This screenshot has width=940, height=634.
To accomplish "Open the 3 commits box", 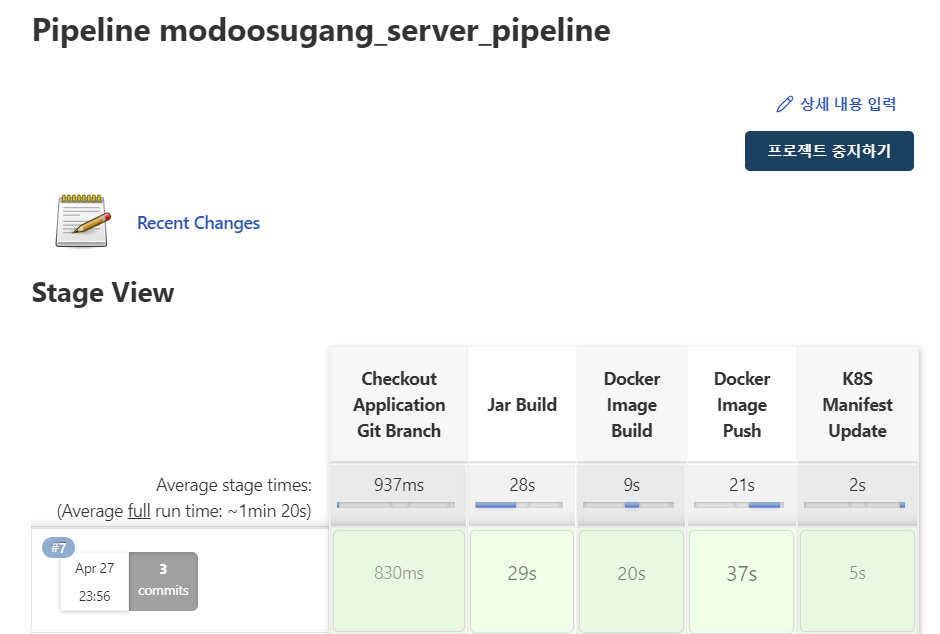I will click(x=163, y=581).
